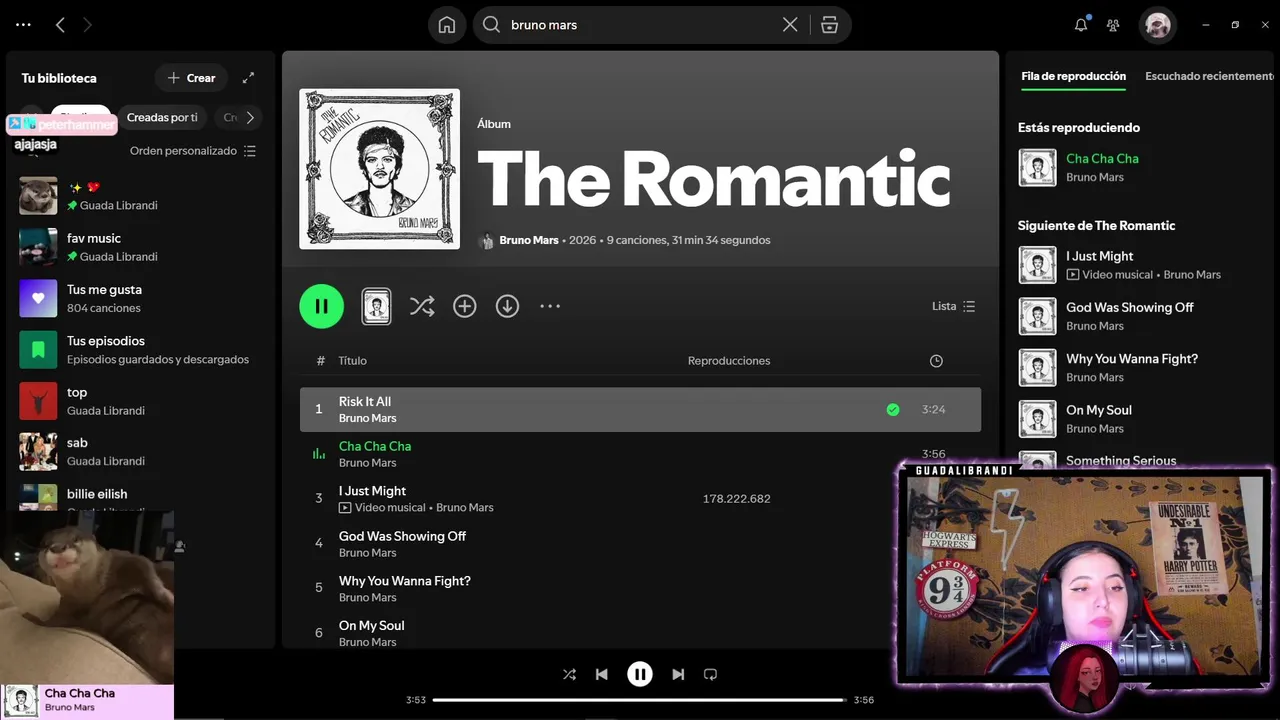
Task: Open the friend activity icon
Action: tap(1113, 25)
